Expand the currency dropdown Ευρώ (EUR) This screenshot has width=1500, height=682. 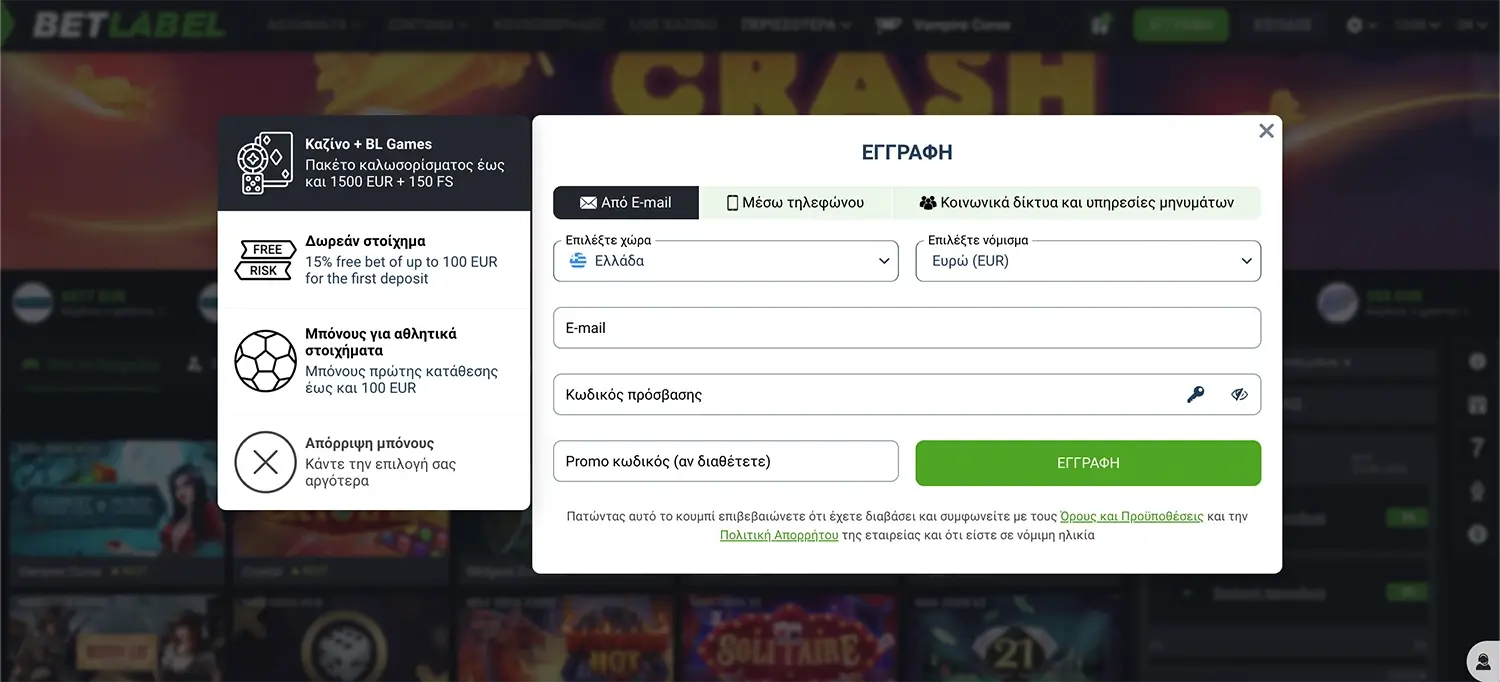[x=1088, y=261]
